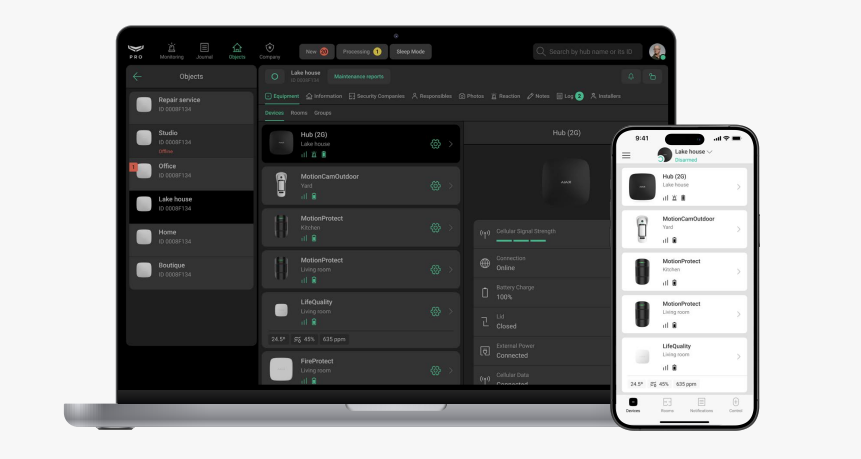Click the back arrow in Objects panel
Image resolution: width=861 pixels, height=459 pixels.
[137, 76]
